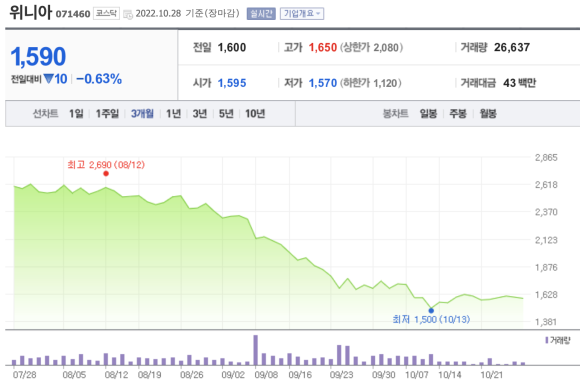Viewport: 580px width, 392px height.
Task: Show the 주봉 weekly candle chart
Action: [458, 114]
